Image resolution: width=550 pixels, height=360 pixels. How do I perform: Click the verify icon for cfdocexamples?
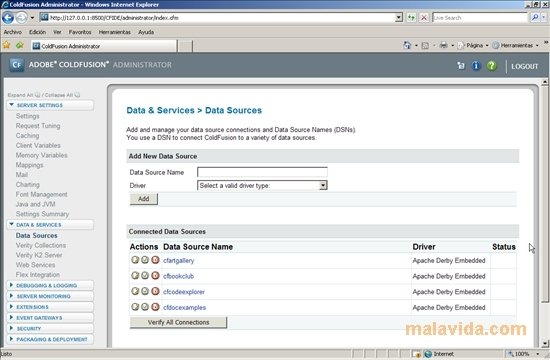(145, 307)
